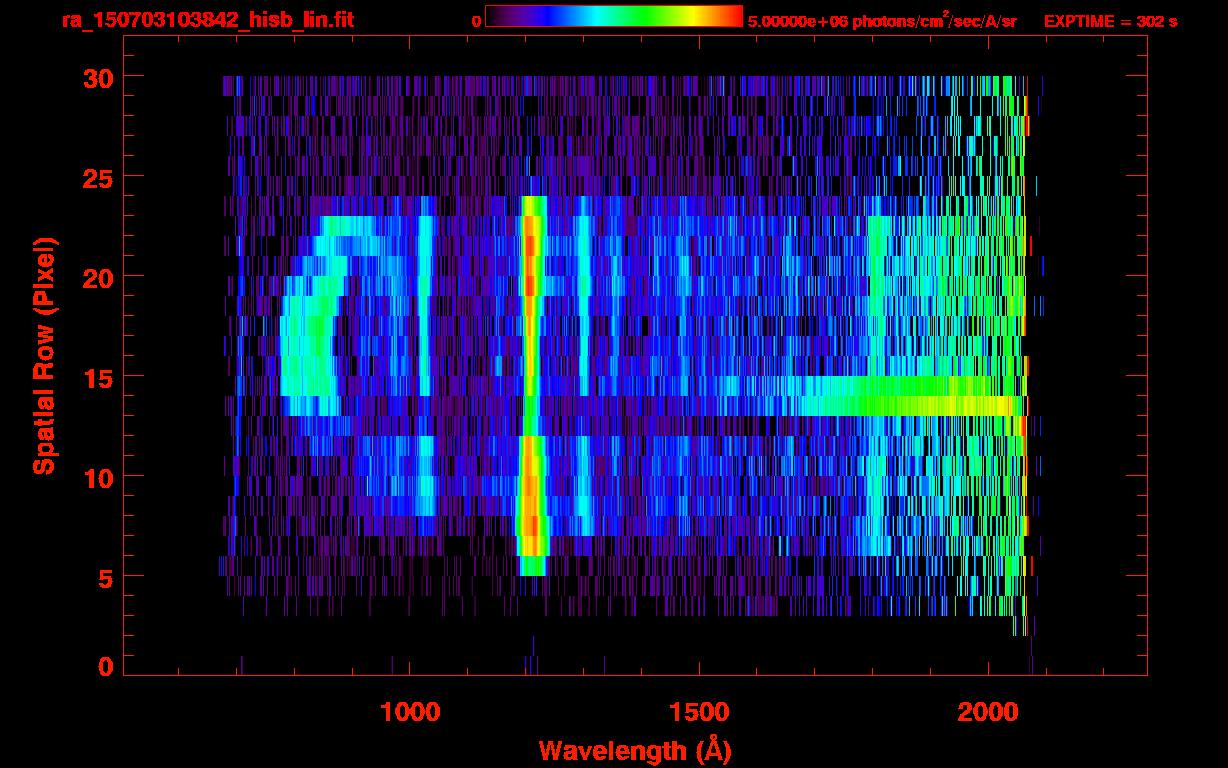1228x768 pixels.
Task: Click the 1000 wavelength tick label
Action: [410, 711]
